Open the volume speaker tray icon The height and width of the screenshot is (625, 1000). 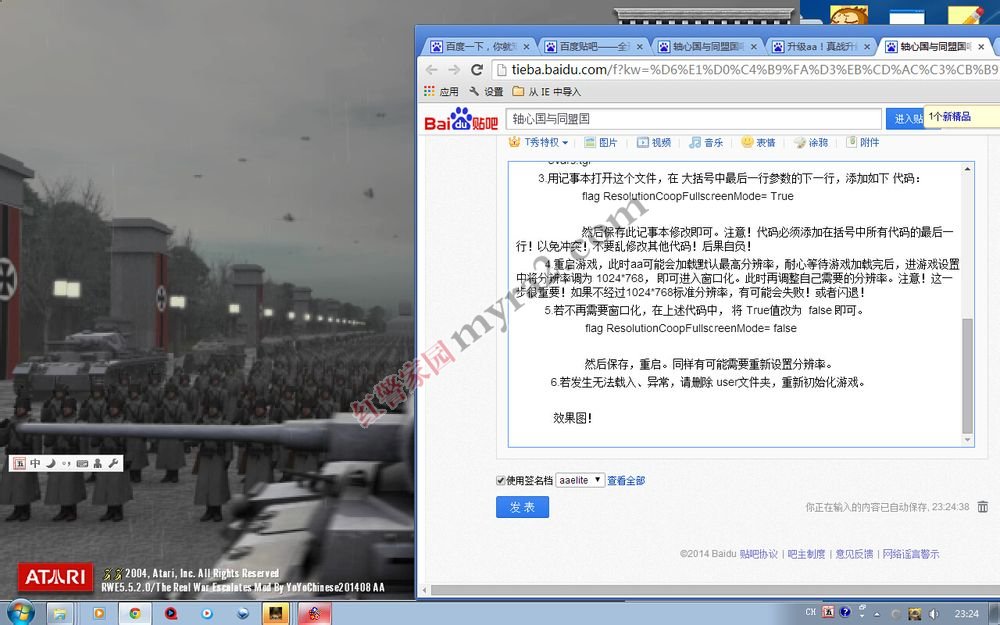point(933,614)
